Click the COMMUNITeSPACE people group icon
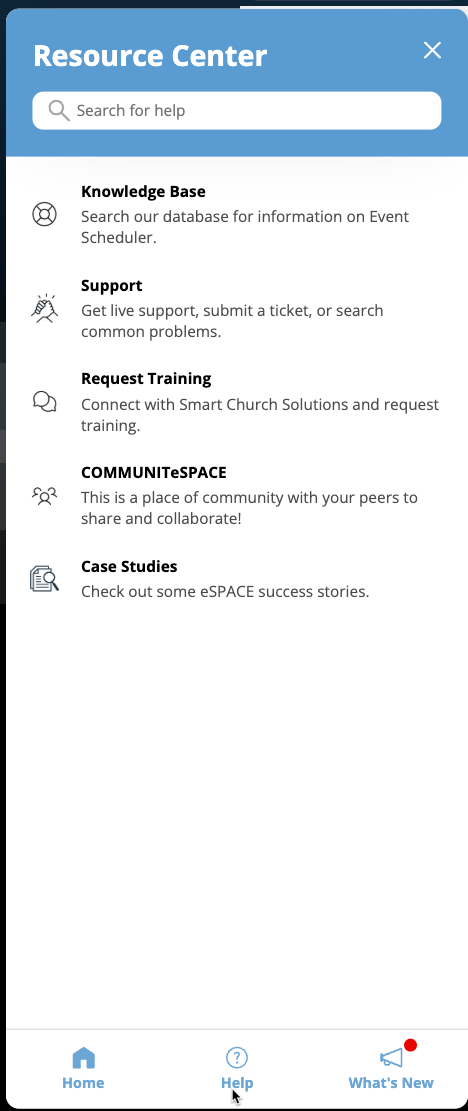Viewport: 468px width, 1111px height. click(45, 496)
